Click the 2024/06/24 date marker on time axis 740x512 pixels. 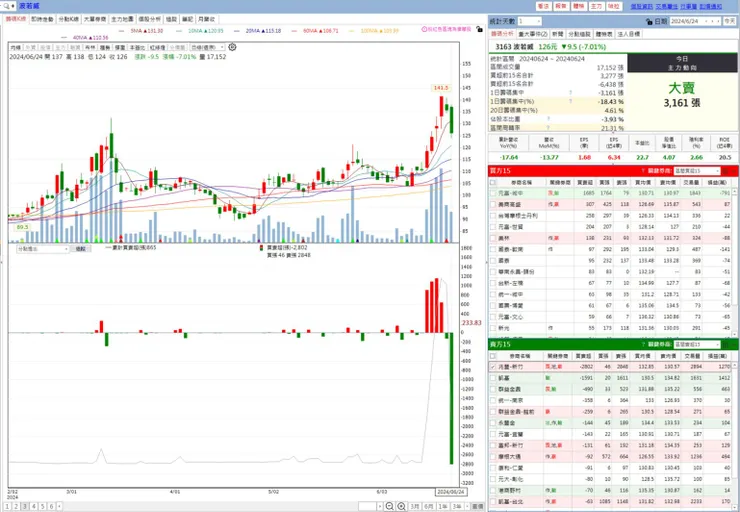coord(451,492)
